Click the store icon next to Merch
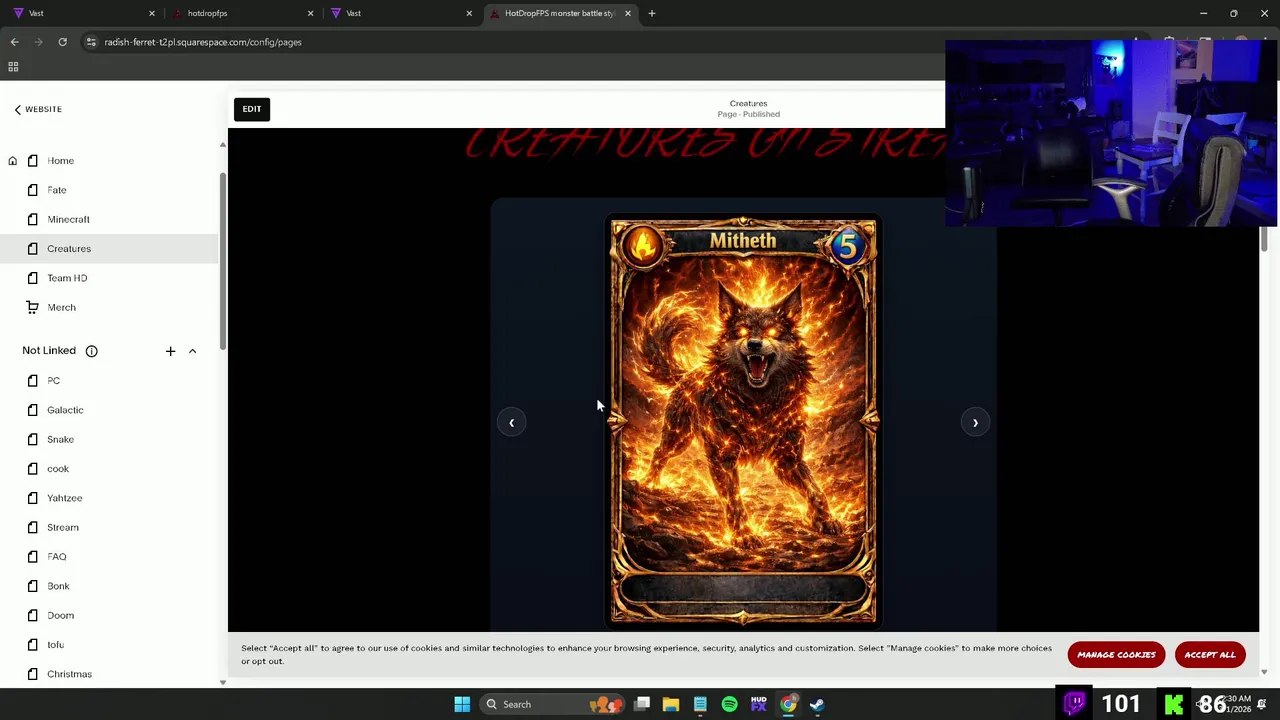Image resolution: width=1280 pixels, height=720 pixels. click(x=33, y=307)
